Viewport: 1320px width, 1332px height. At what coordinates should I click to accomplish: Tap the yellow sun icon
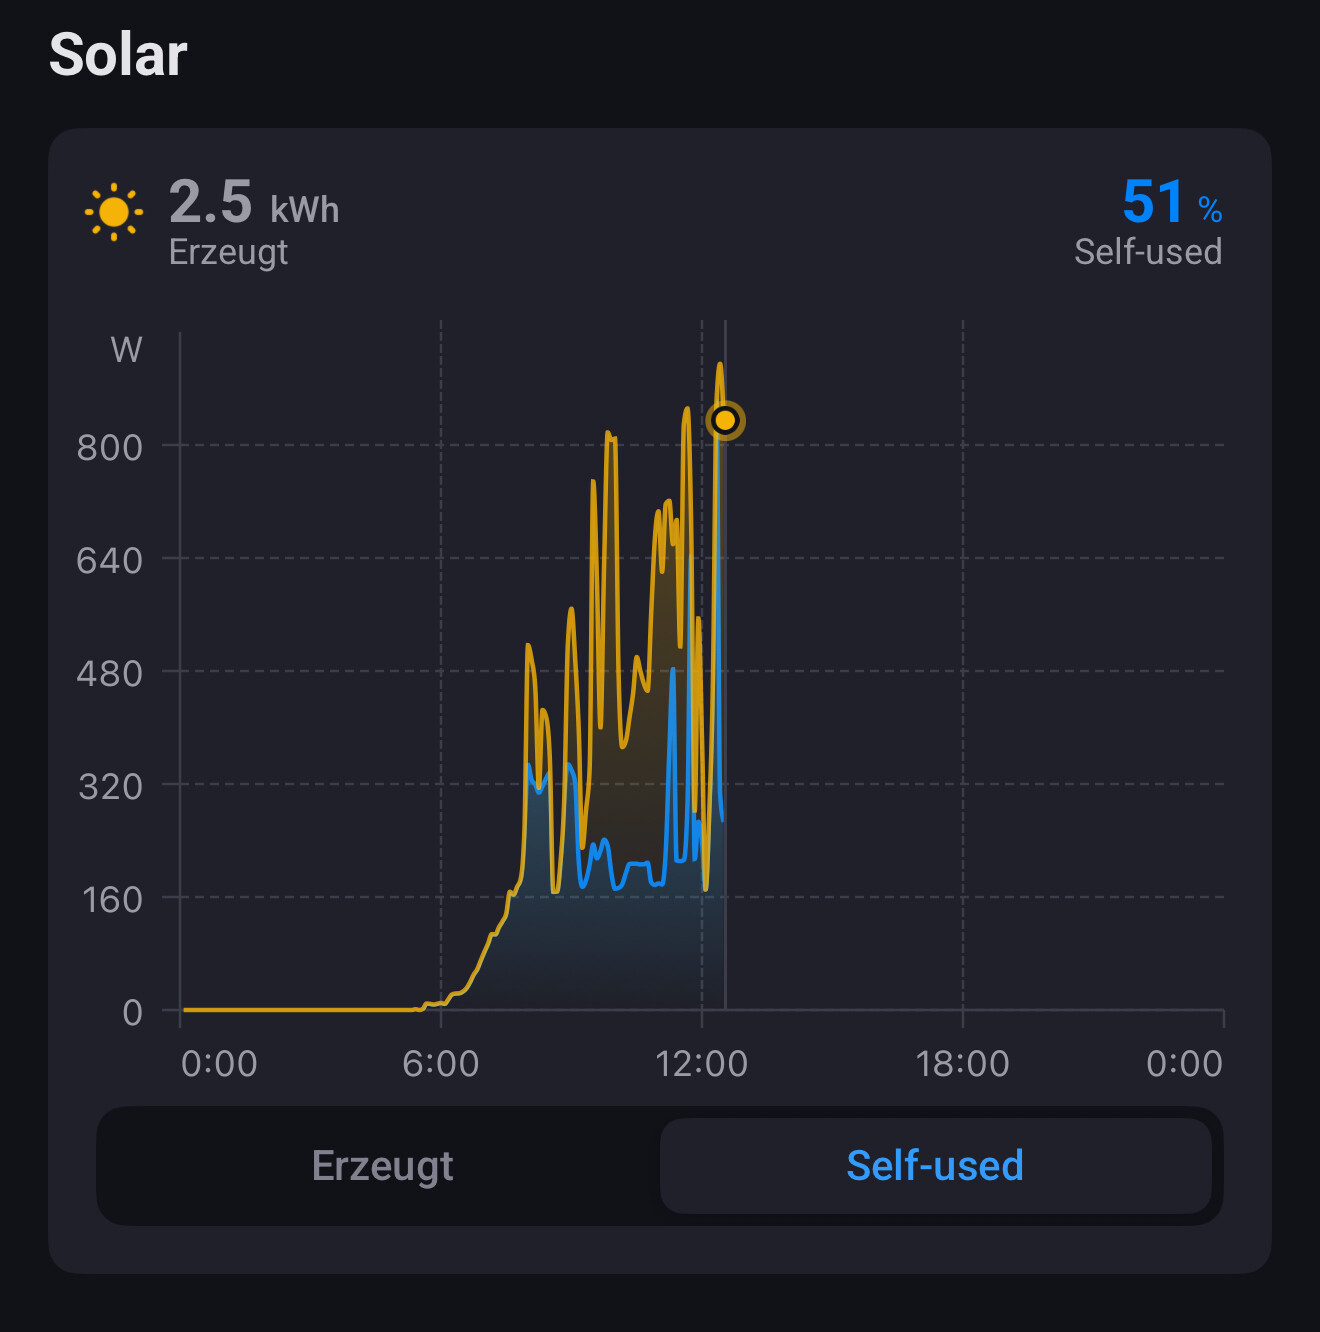tap(114, 212)
